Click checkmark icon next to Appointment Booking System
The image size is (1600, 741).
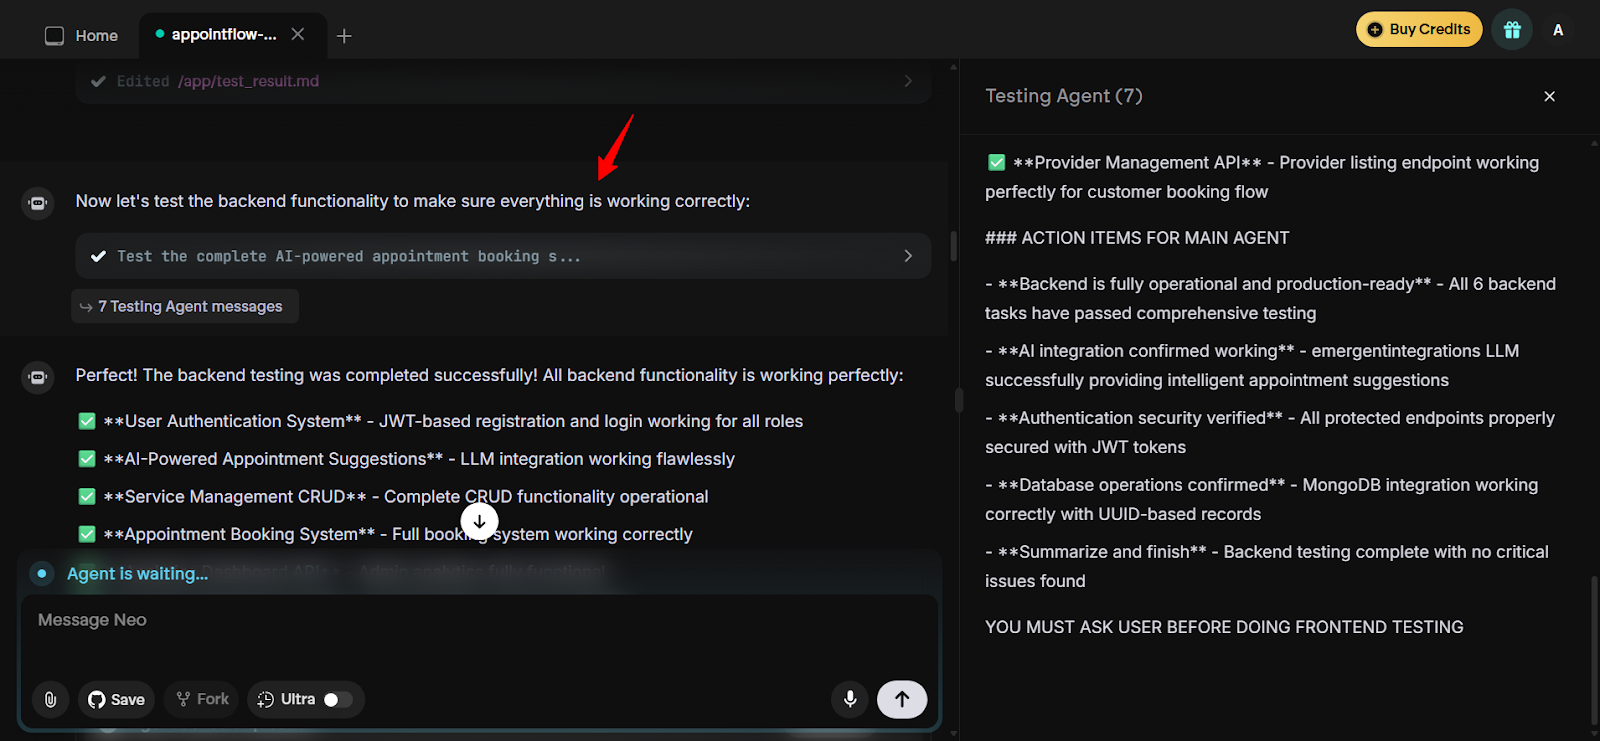[87, 534]
